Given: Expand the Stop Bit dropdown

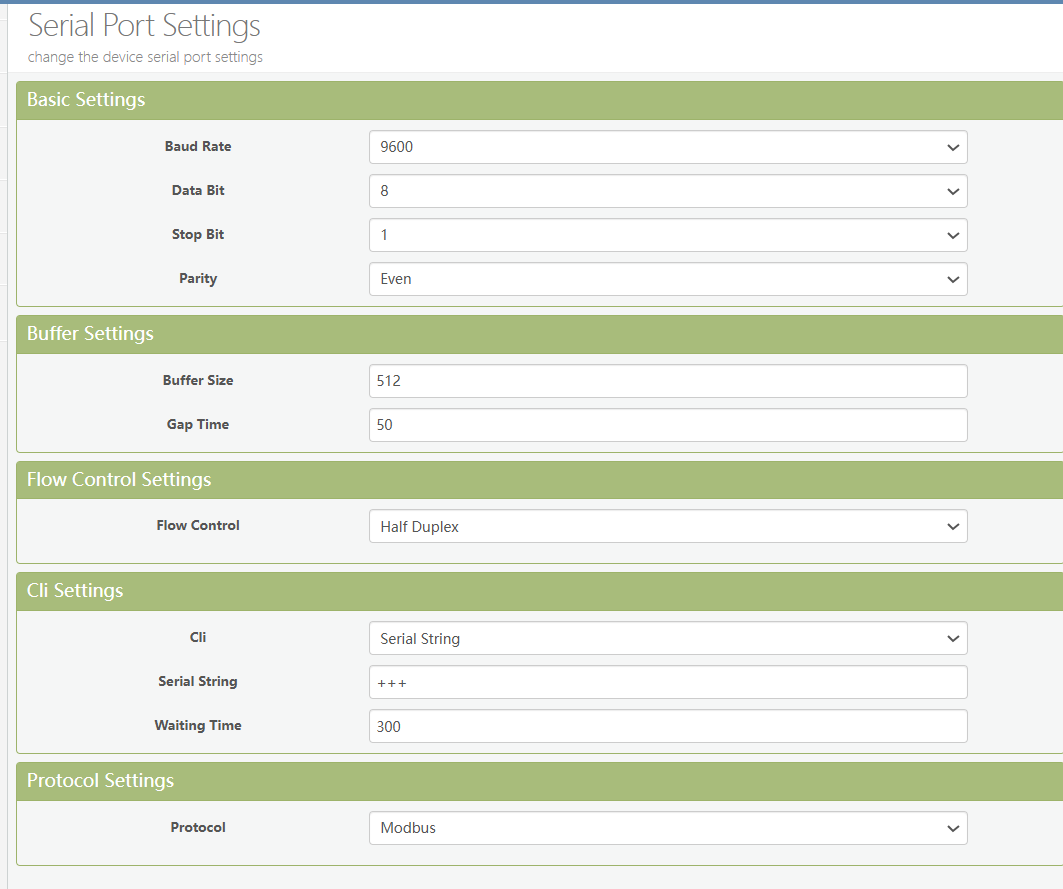Looking at the screenshot, I should (668, 235).
